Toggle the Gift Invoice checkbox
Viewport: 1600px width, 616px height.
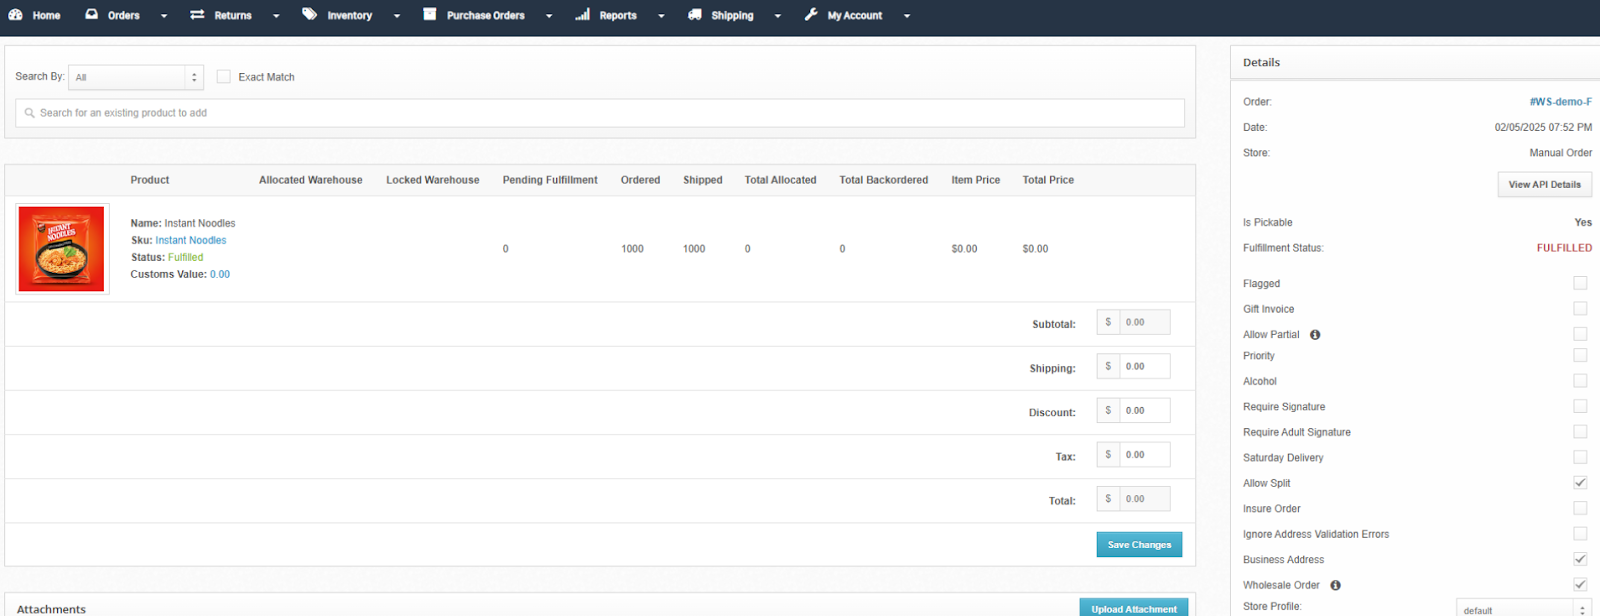(1580, 309)
